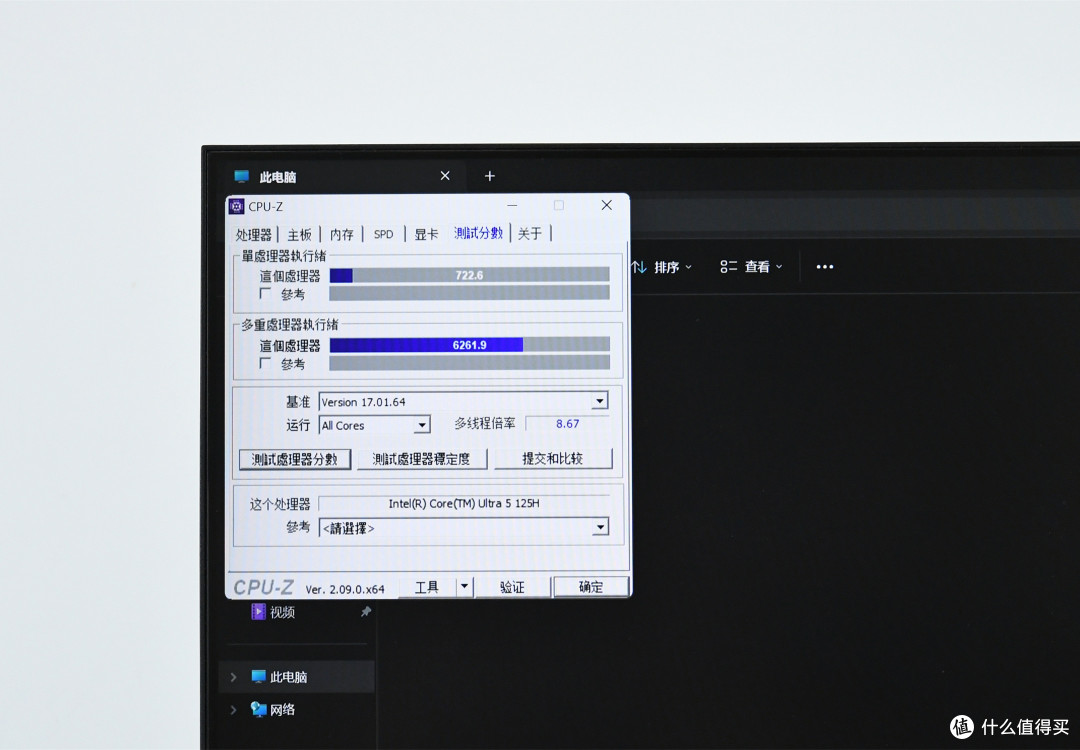1080x750 pixels.
Task: Click 測試處理器穩定度 stress test button
Action: (x=422, y=459)
